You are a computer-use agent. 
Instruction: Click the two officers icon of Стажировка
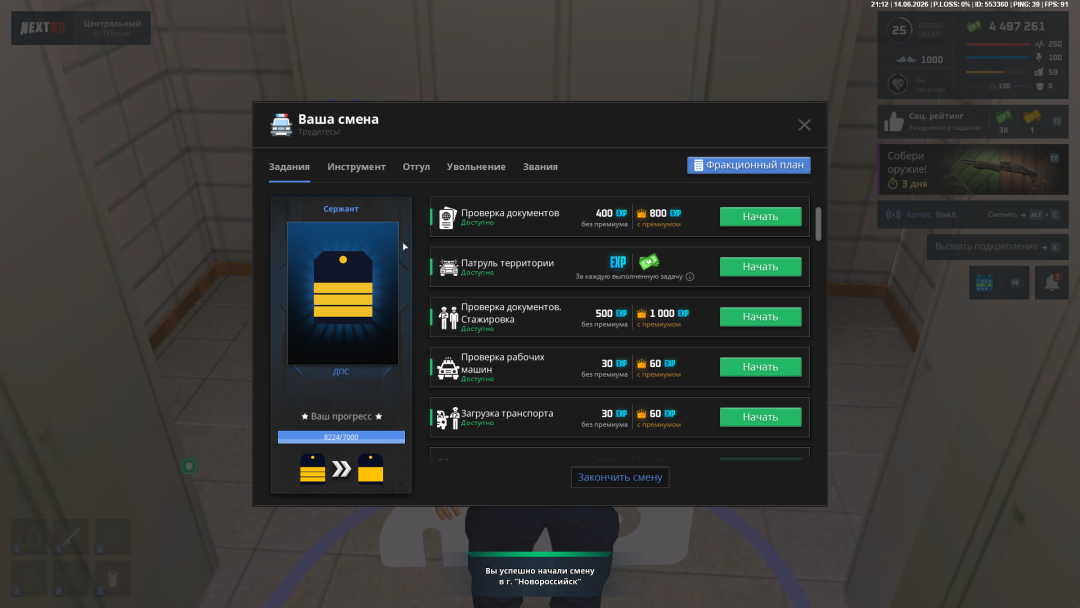click(x=448, y=317)
